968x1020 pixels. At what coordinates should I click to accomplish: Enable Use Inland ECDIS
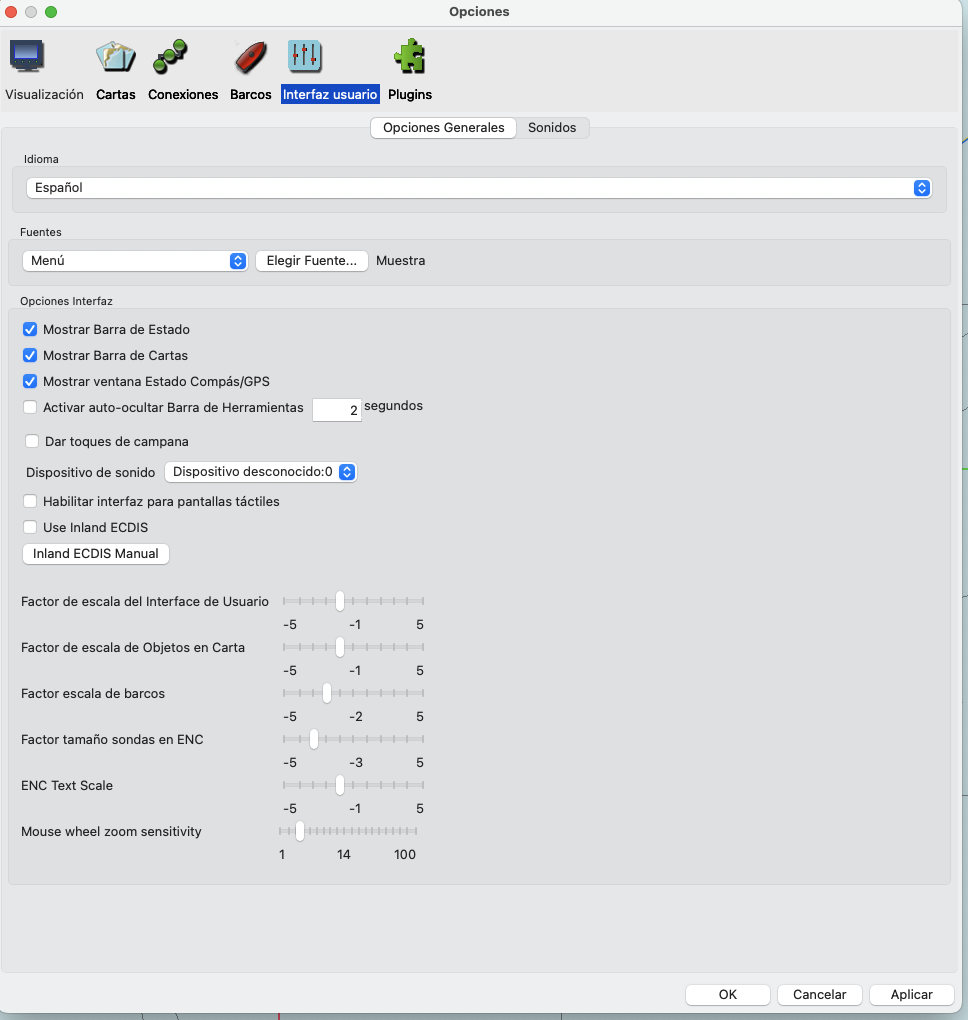click(29, 527)
